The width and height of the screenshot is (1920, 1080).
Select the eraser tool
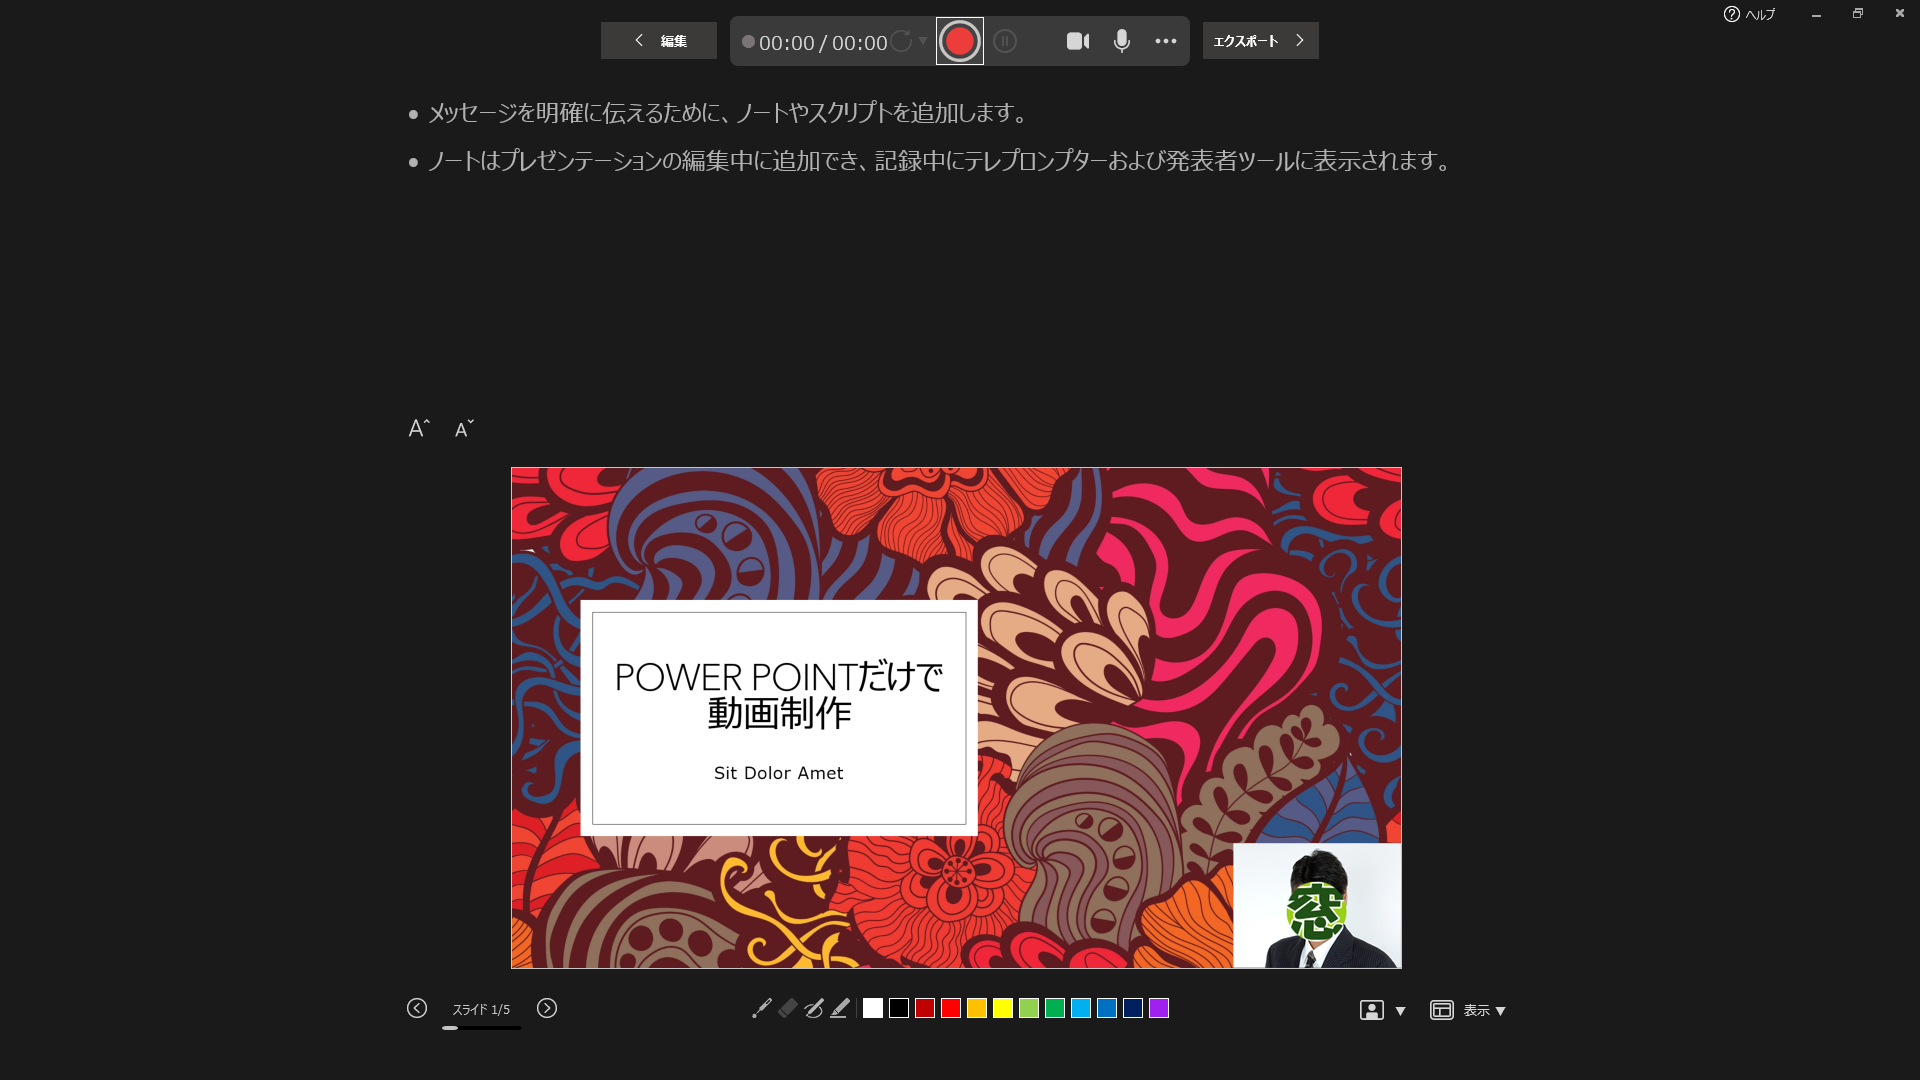[788, 1008]
